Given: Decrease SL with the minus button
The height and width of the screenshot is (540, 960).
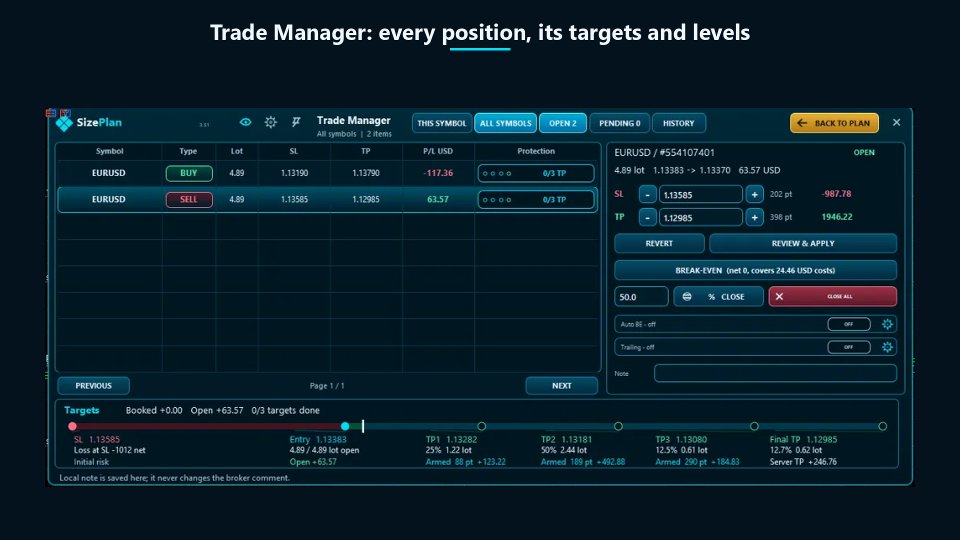Looking at the screenshot, I should click(x=647, y=195).
